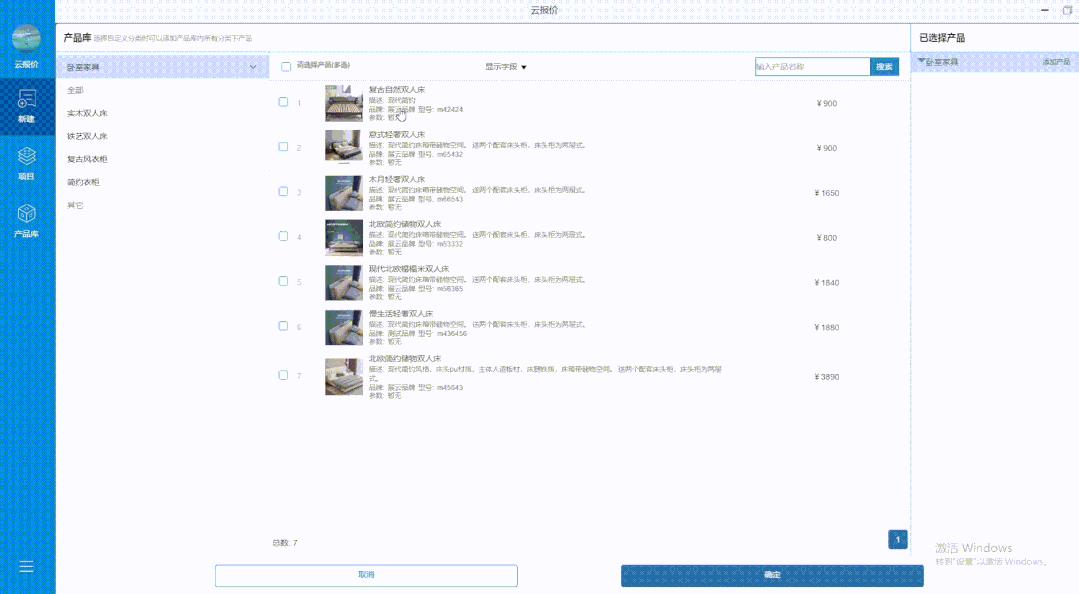The width and height of the screenshot is (1079, 594).
Task: Open the 显示字段 dropdown
Action: pyautogui.click(x=506, y=67)
